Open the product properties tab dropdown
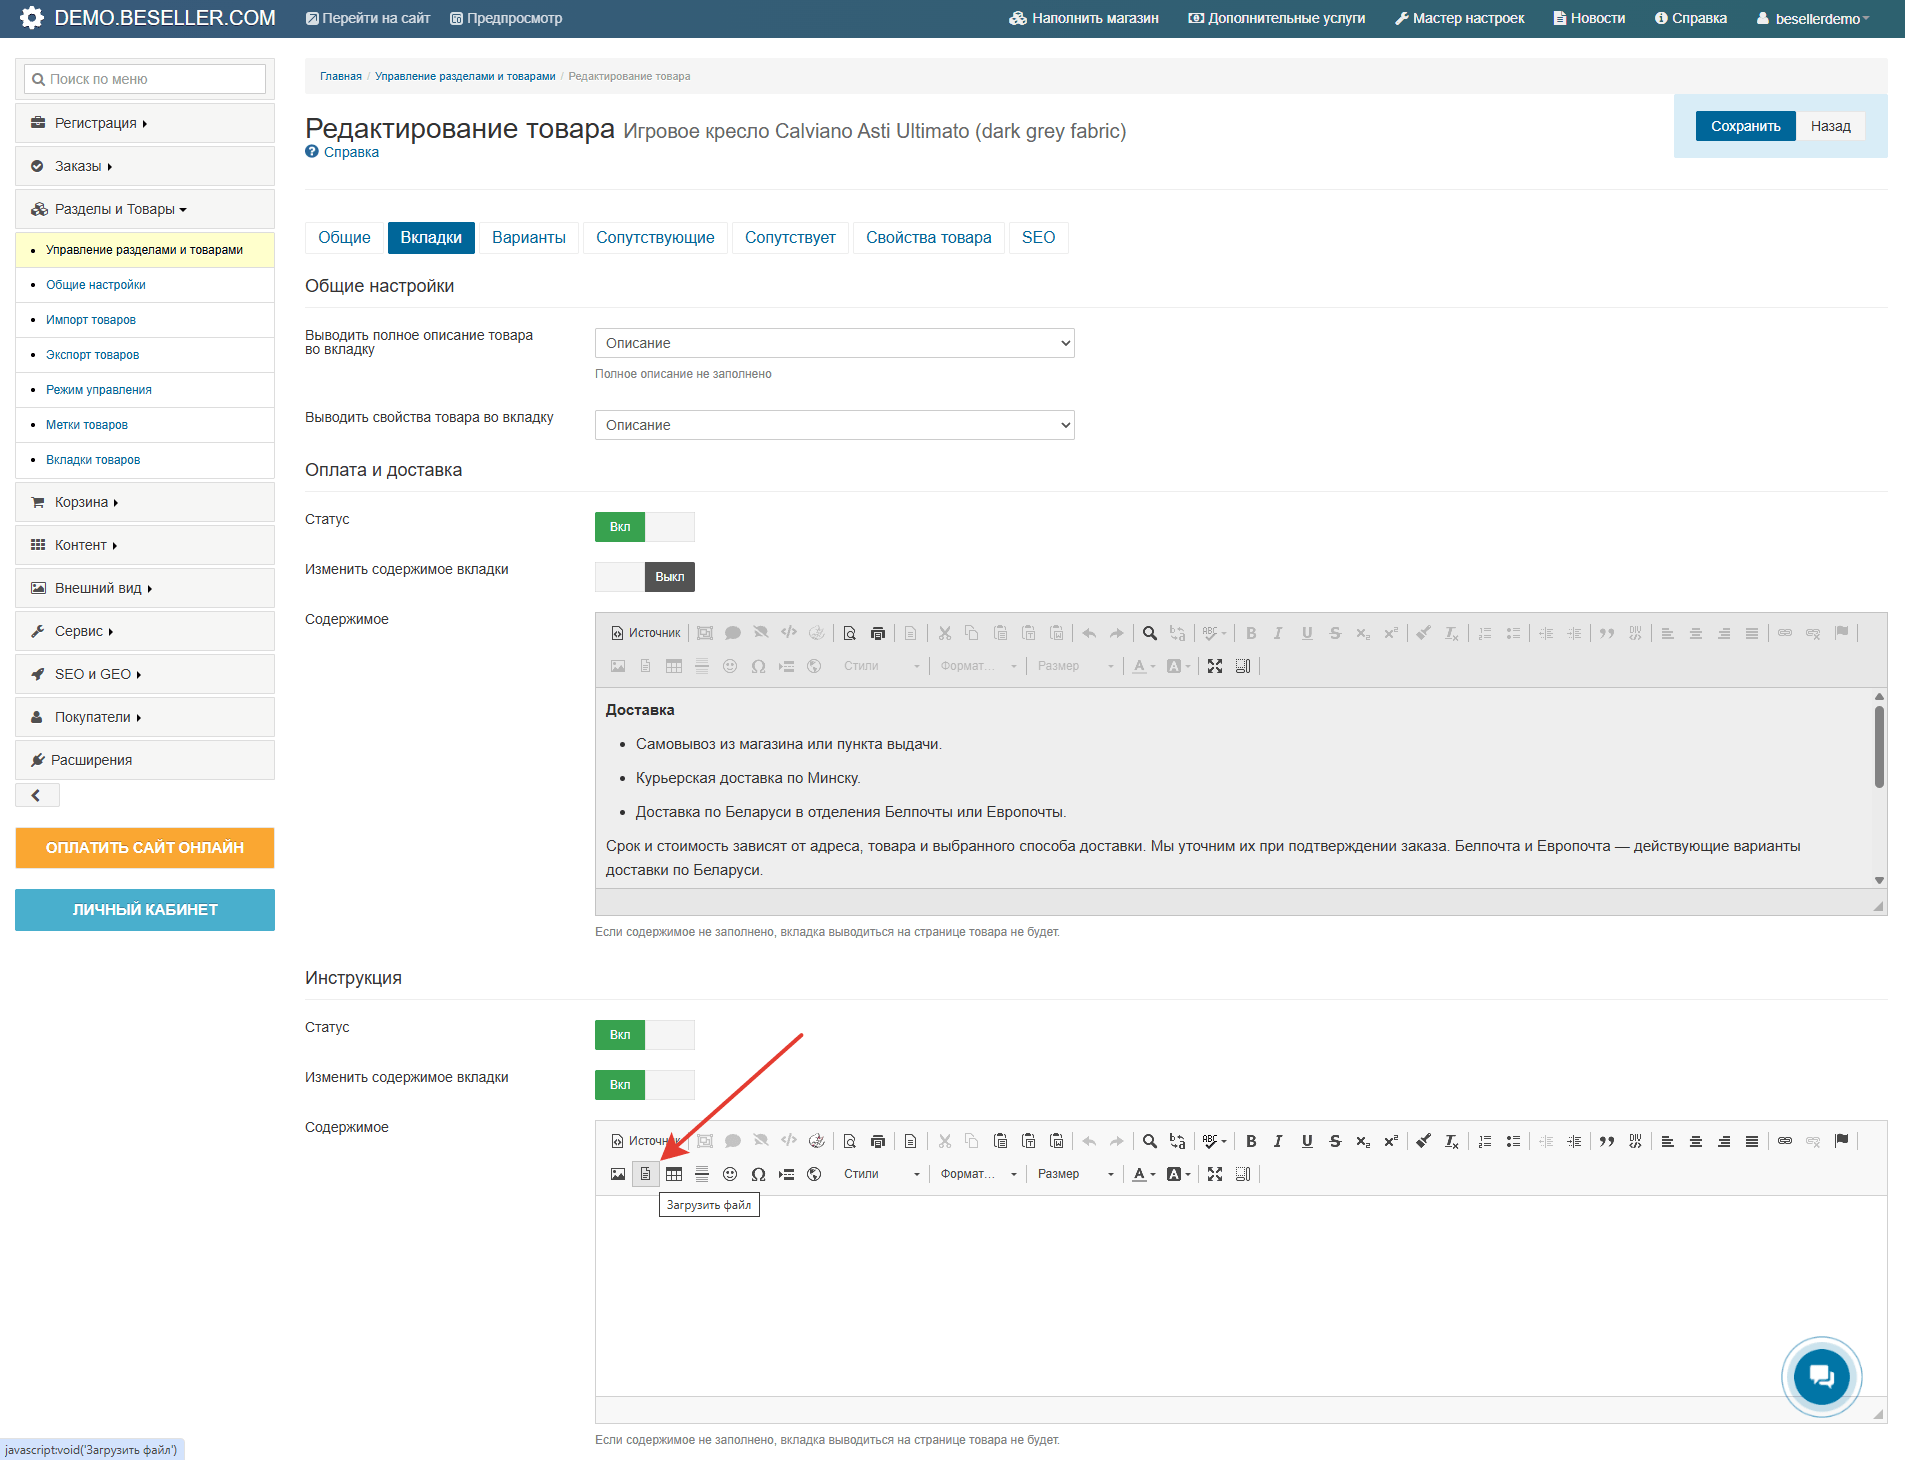The height and width of the screenshot is (1479, 1905). pyautogui.click(x=835, y=425)
